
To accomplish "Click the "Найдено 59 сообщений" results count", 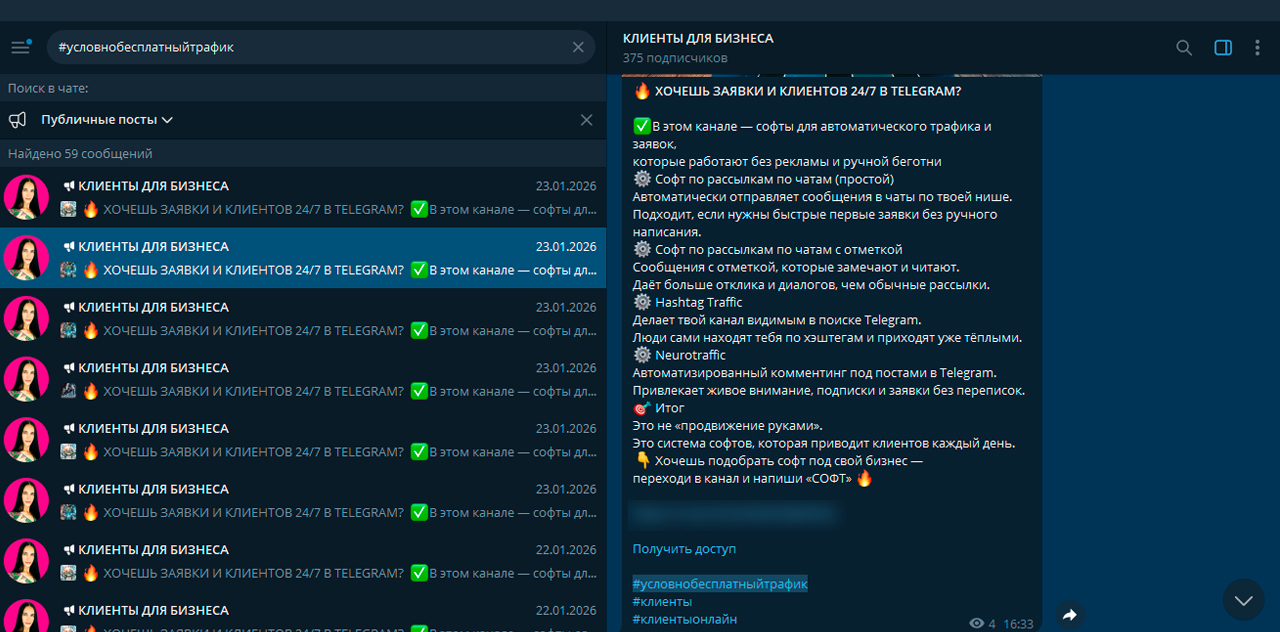I will 80,154.
